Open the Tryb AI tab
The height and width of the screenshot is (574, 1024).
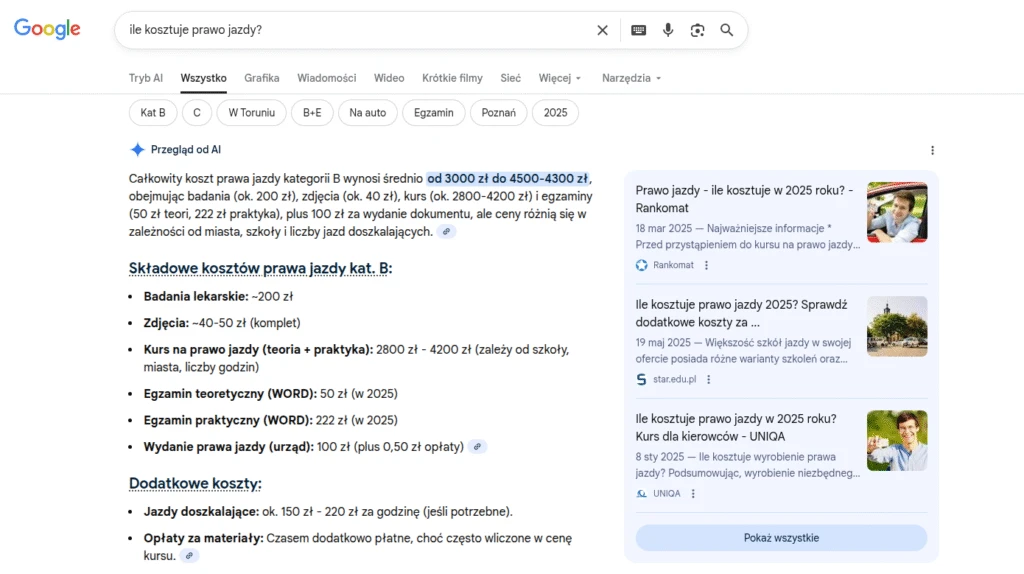click(146, 78)
